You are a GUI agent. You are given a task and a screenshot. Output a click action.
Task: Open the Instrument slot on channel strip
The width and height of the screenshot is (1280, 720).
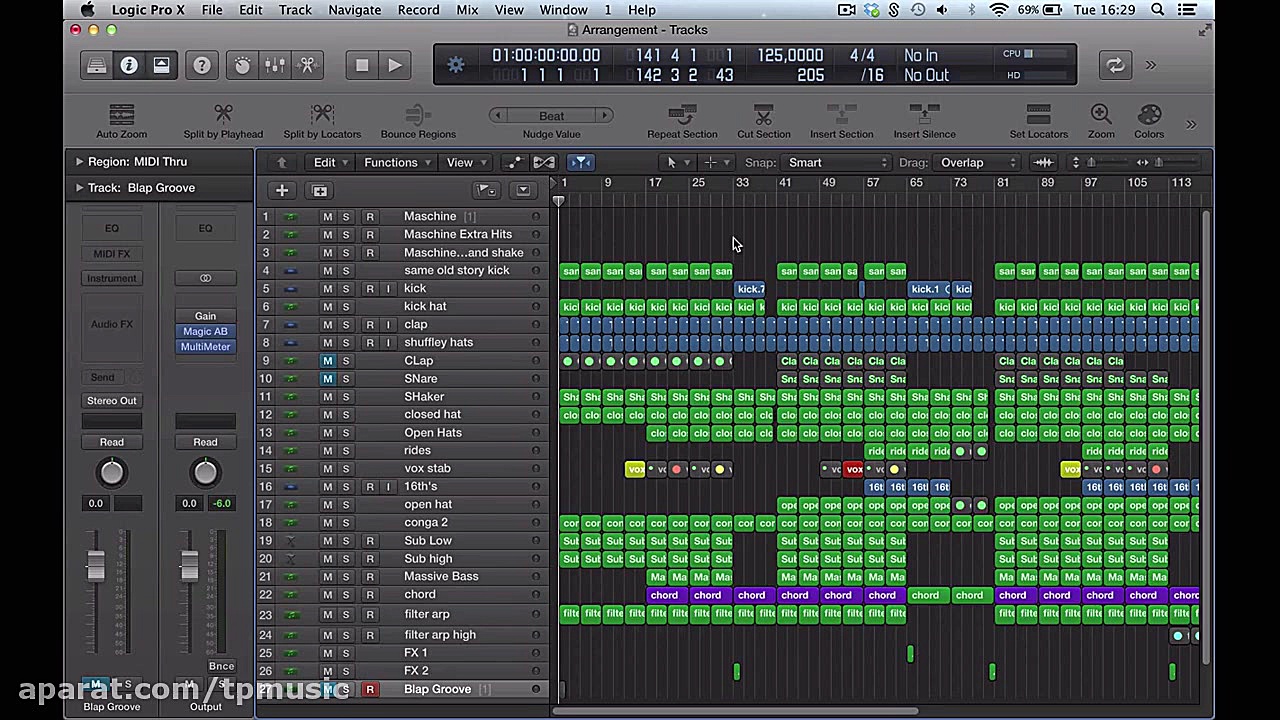(112, 278)
